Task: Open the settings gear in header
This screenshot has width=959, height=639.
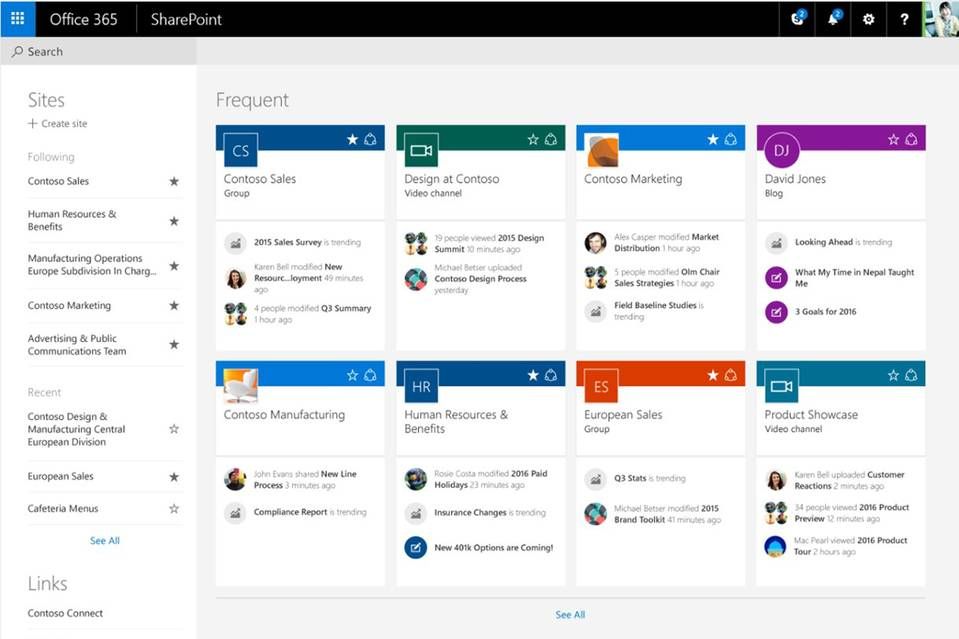Action: click(868, 19)
